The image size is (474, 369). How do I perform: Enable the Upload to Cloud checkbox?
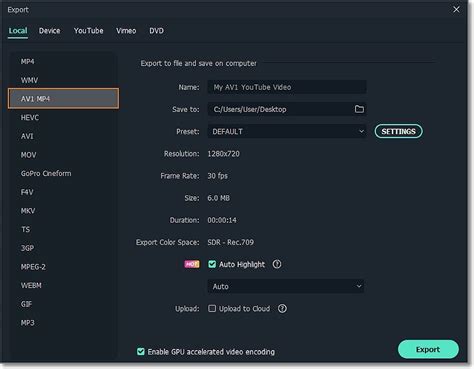[212, 309]
